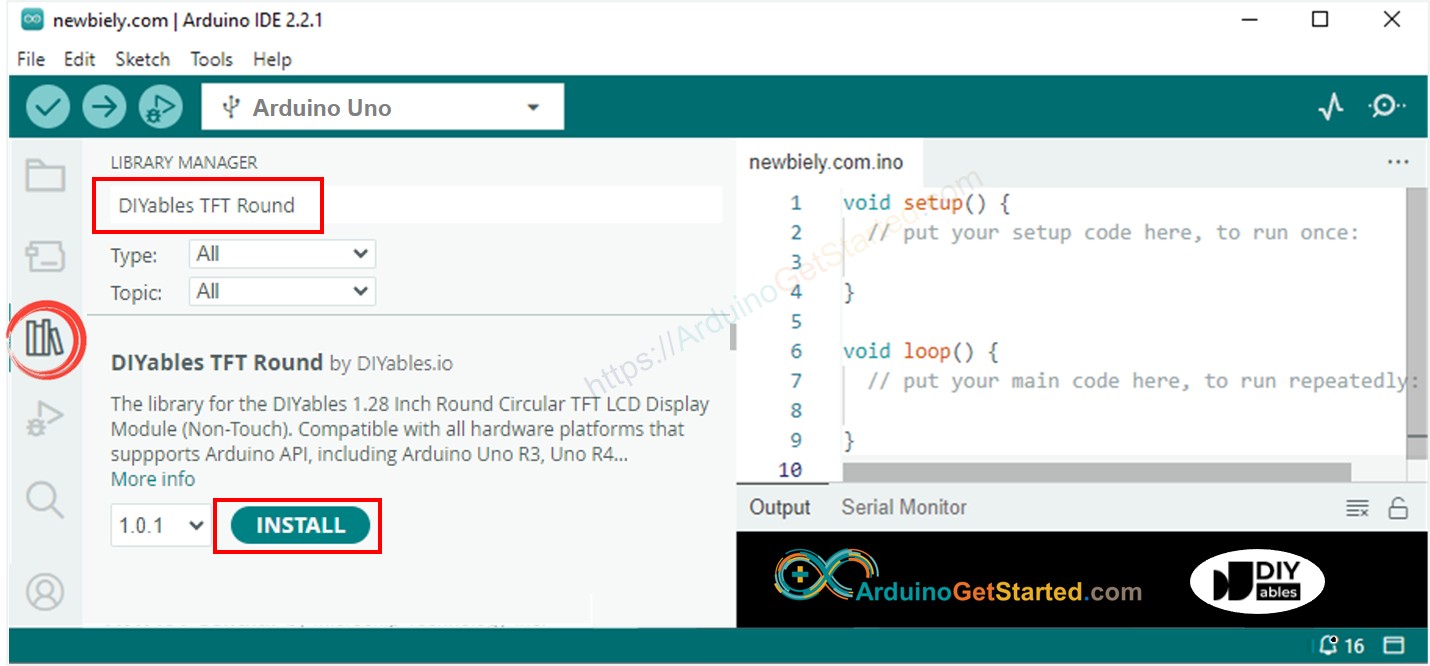Image resolution: width=1430 pixels, height=666 pixels.
Task: Upload the sketch to Arduino Uno
Action: (104, 106)
